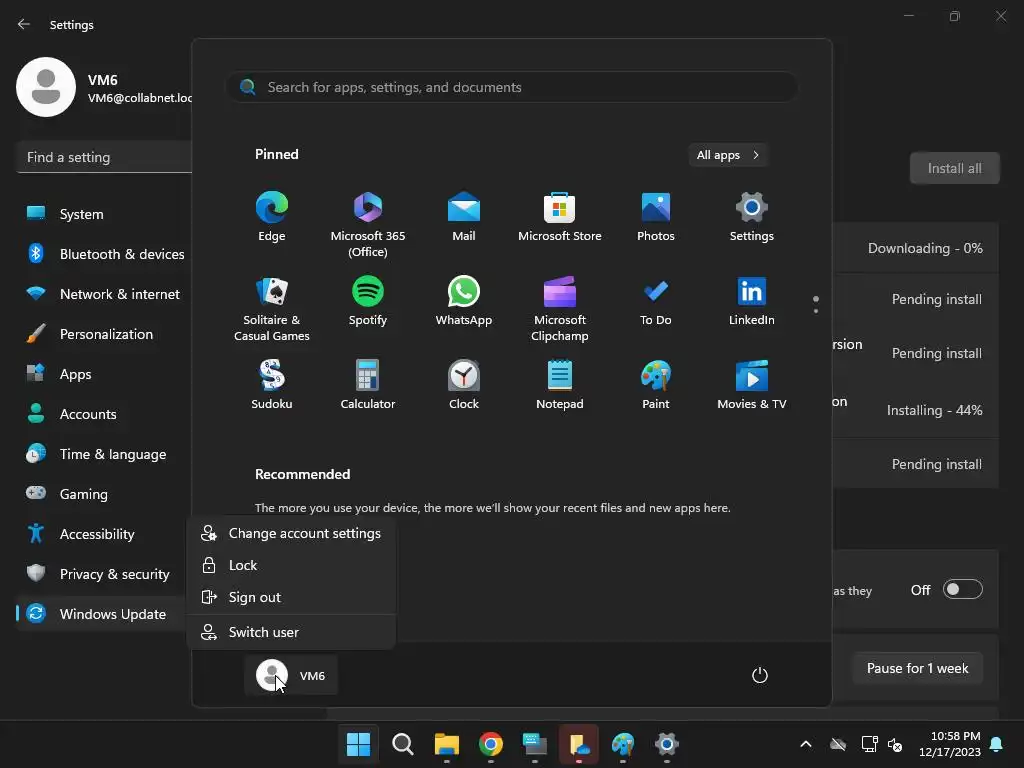The image size is (1024, 768).
Task: Select Sign out from user menu
Action: pyautogui.click(x=291, y=598)
